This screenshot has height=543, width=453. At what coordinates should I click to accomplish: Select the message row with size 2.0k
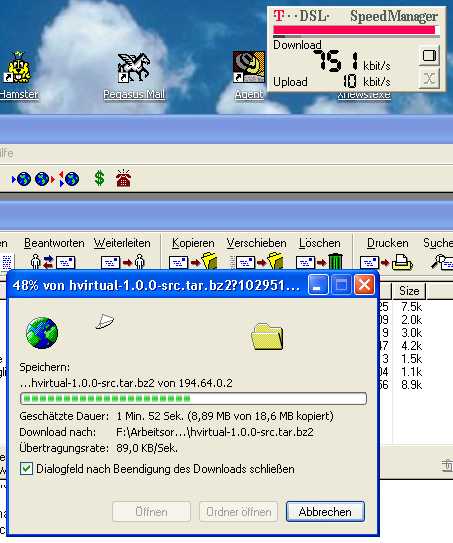[x=411, y=320]
